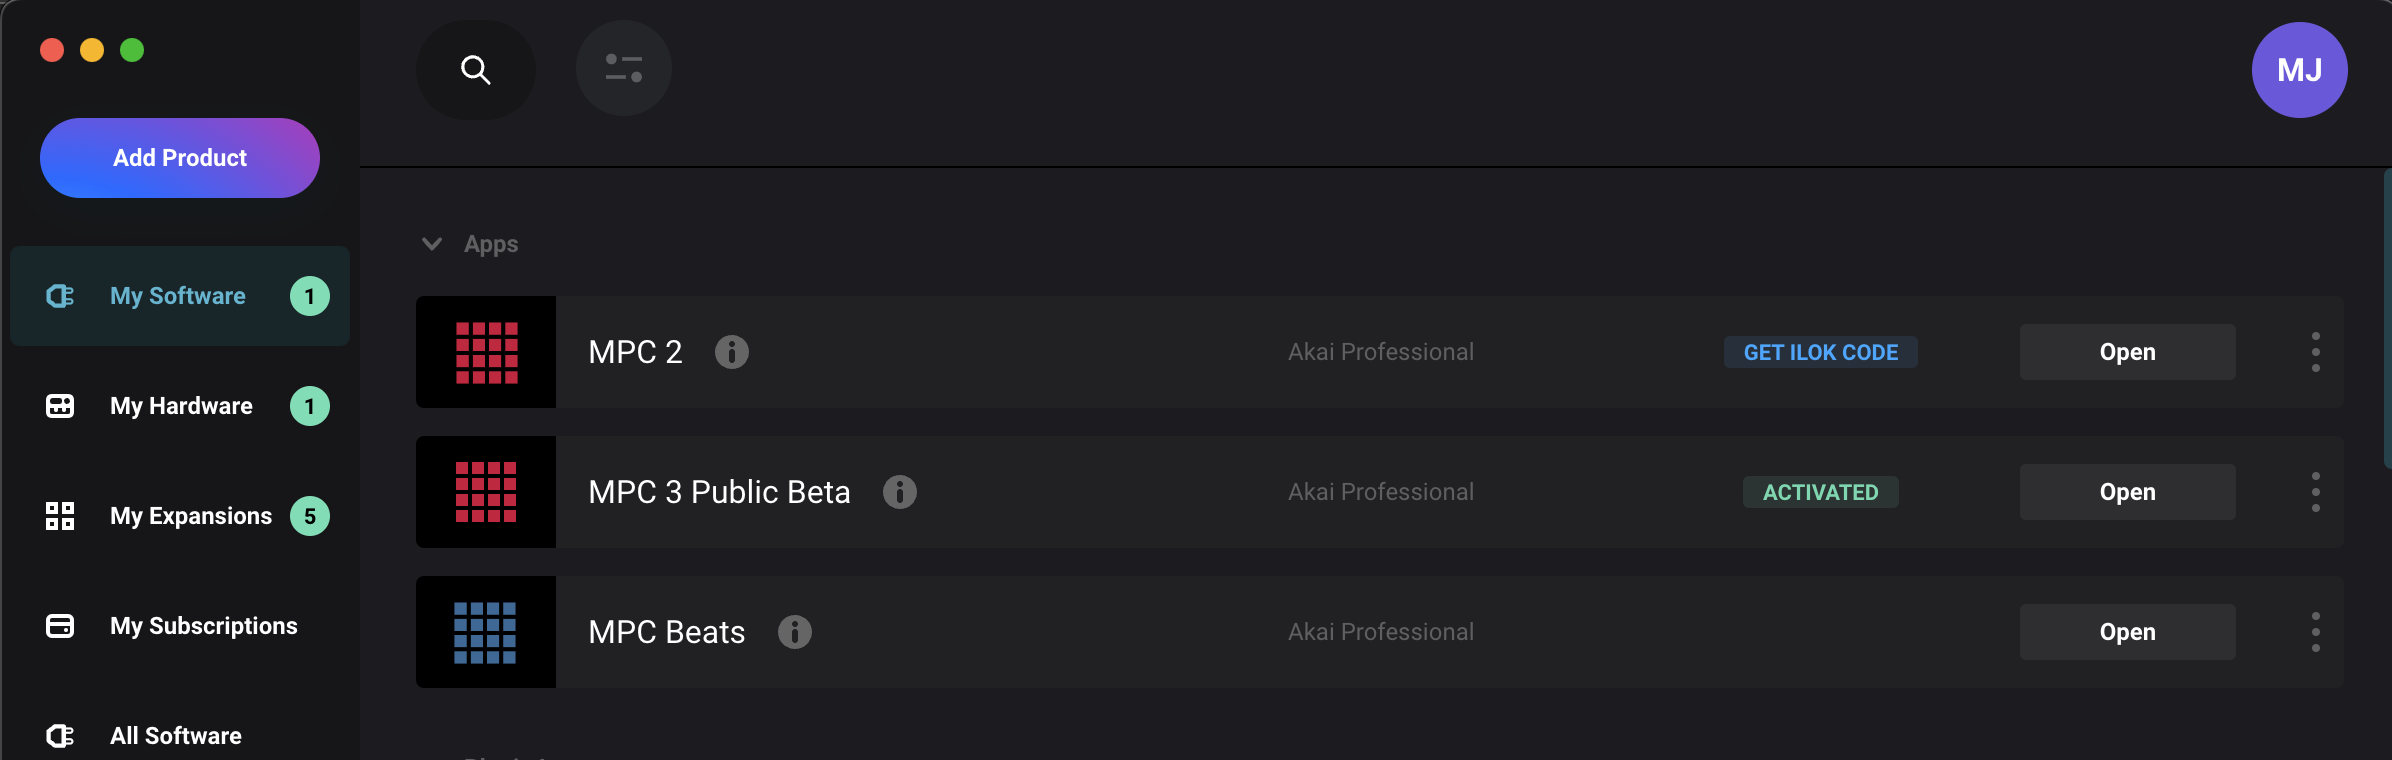Collapse the Apps section chevron
This screenshot has height=760, width=2392.
click(x=432, y=244)
